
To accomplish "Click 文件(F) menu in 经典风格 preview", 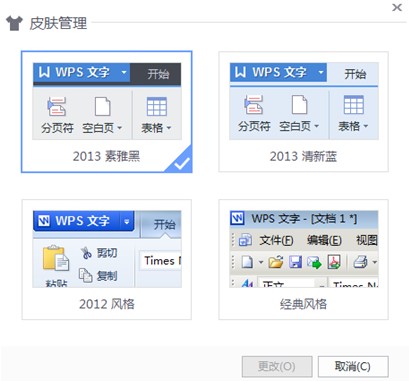I will [x=276, y=240].
